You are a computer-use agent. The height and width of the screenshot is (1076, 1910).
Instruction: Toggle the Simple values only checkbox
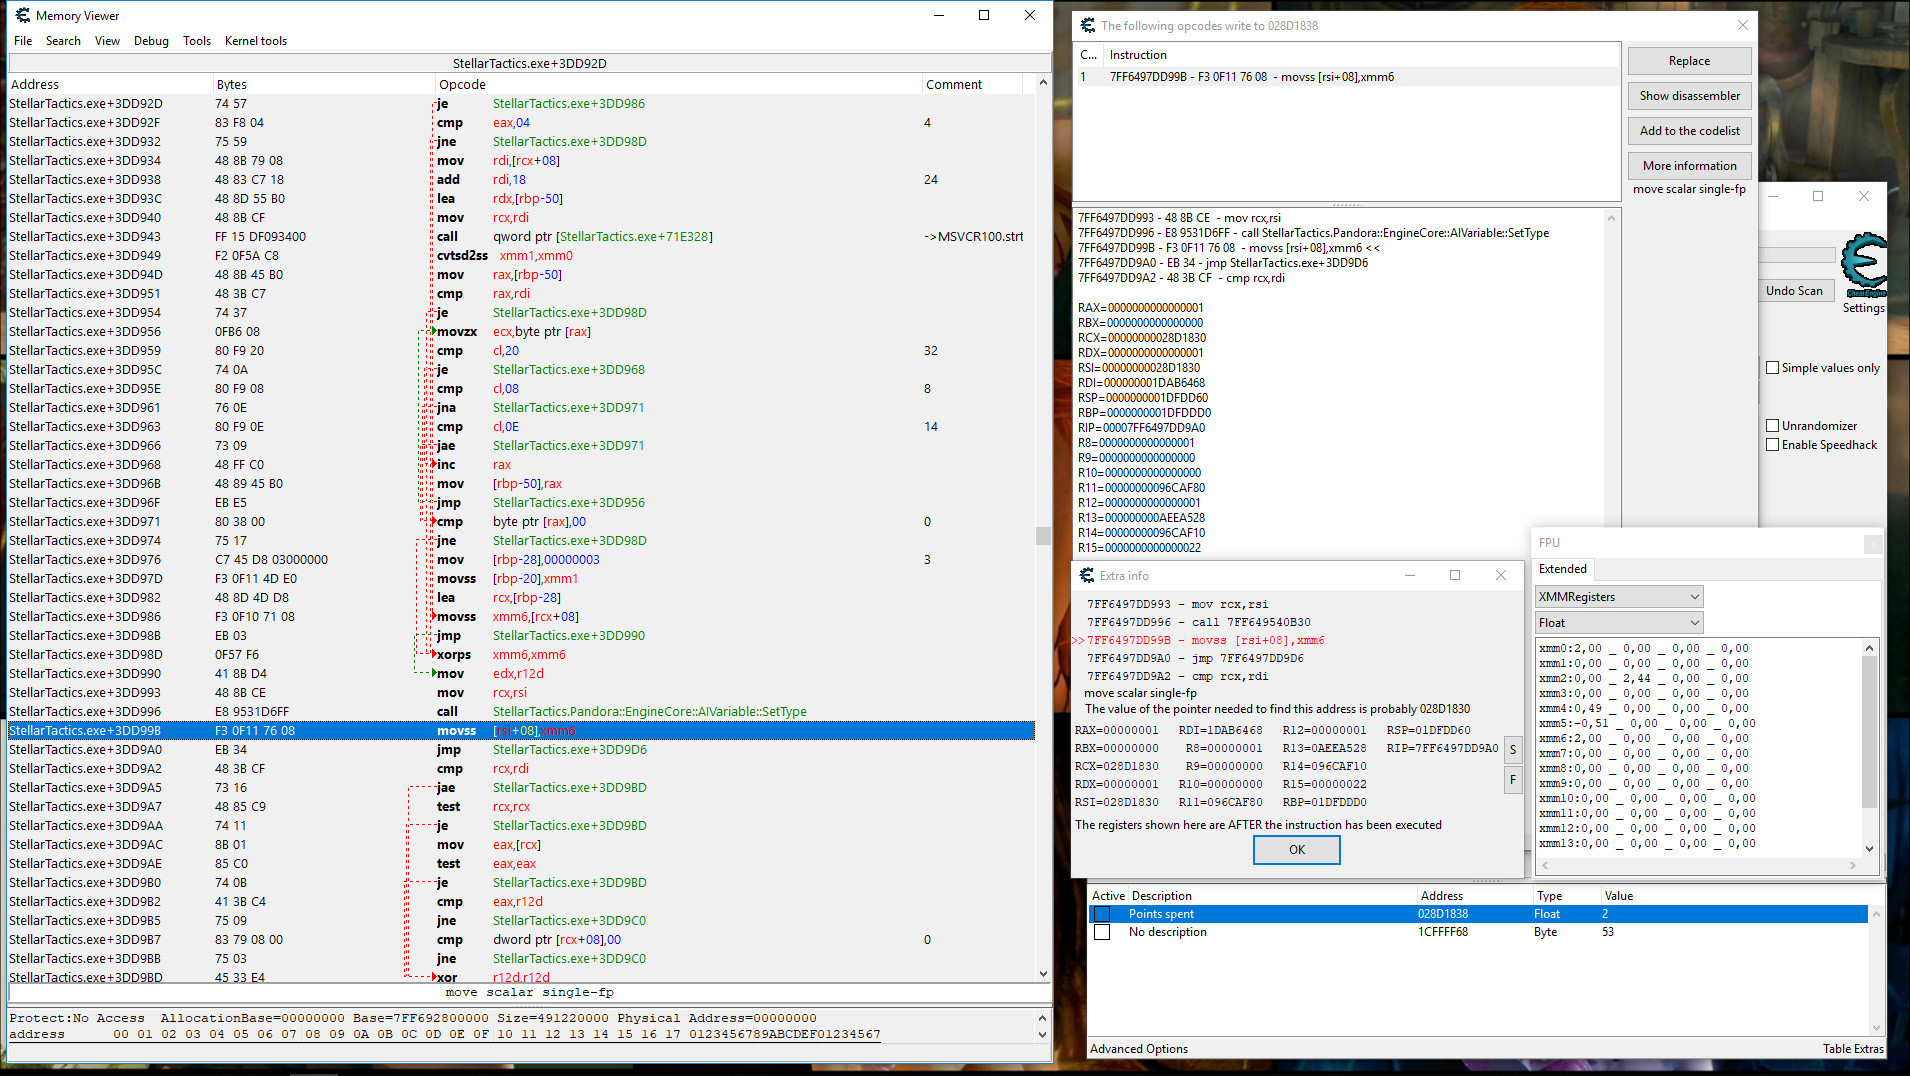coord(1773,368)
